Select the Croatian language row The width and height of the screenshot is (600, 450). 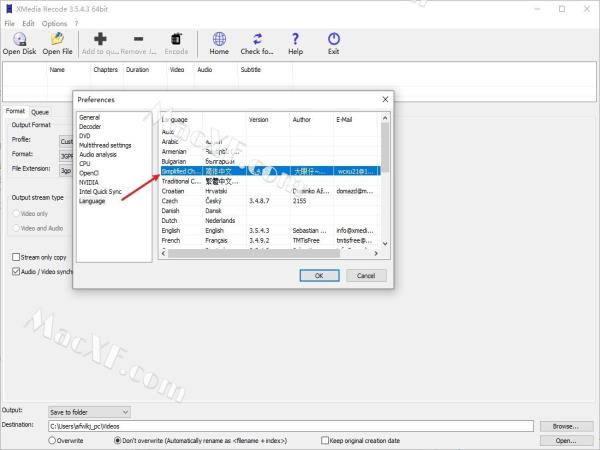coord(270,191)
